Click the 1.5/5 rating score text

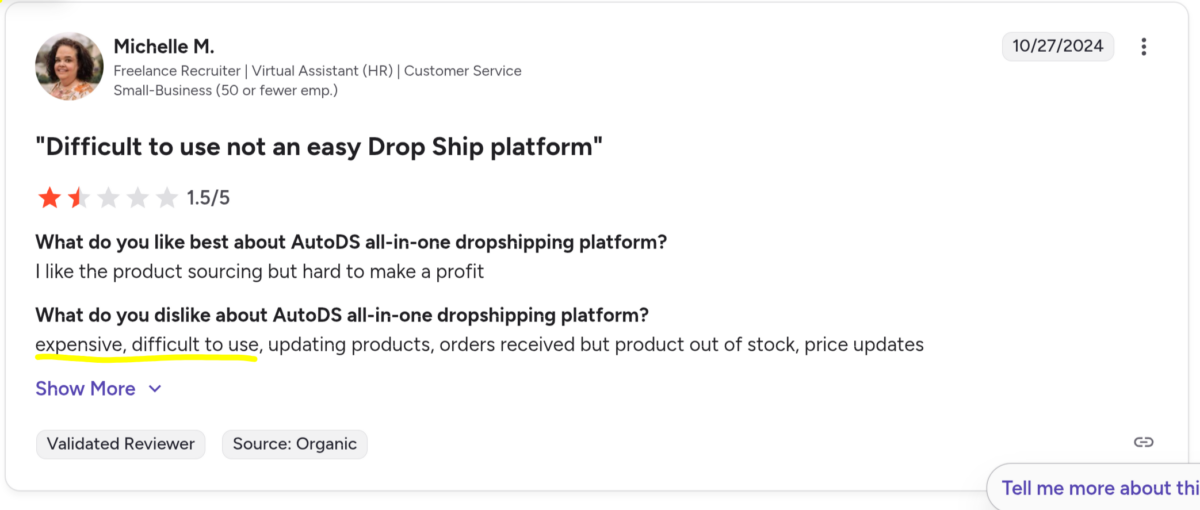coord(208,198)
